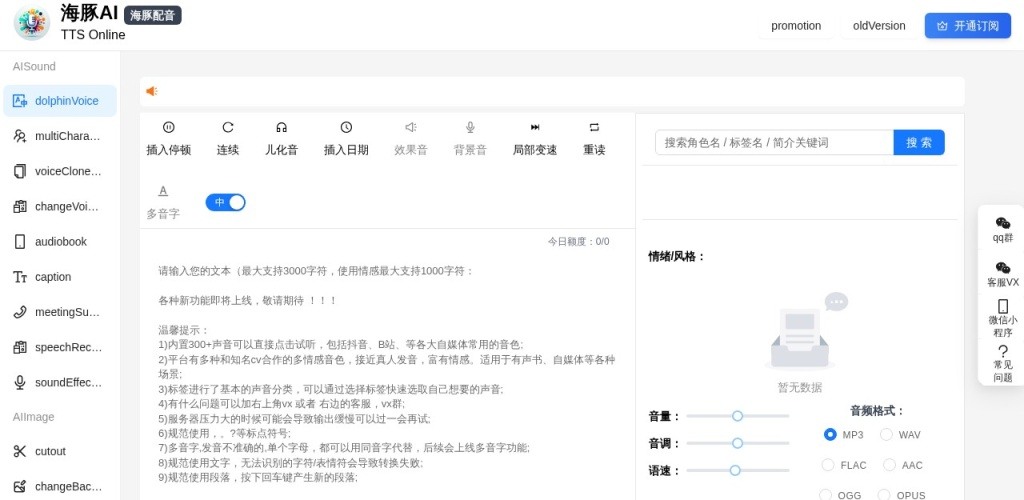Click the 重读 (re-read) icon
Image resolution: width=1024 pixels, height=500 pixels.
(x=594, y=128)
